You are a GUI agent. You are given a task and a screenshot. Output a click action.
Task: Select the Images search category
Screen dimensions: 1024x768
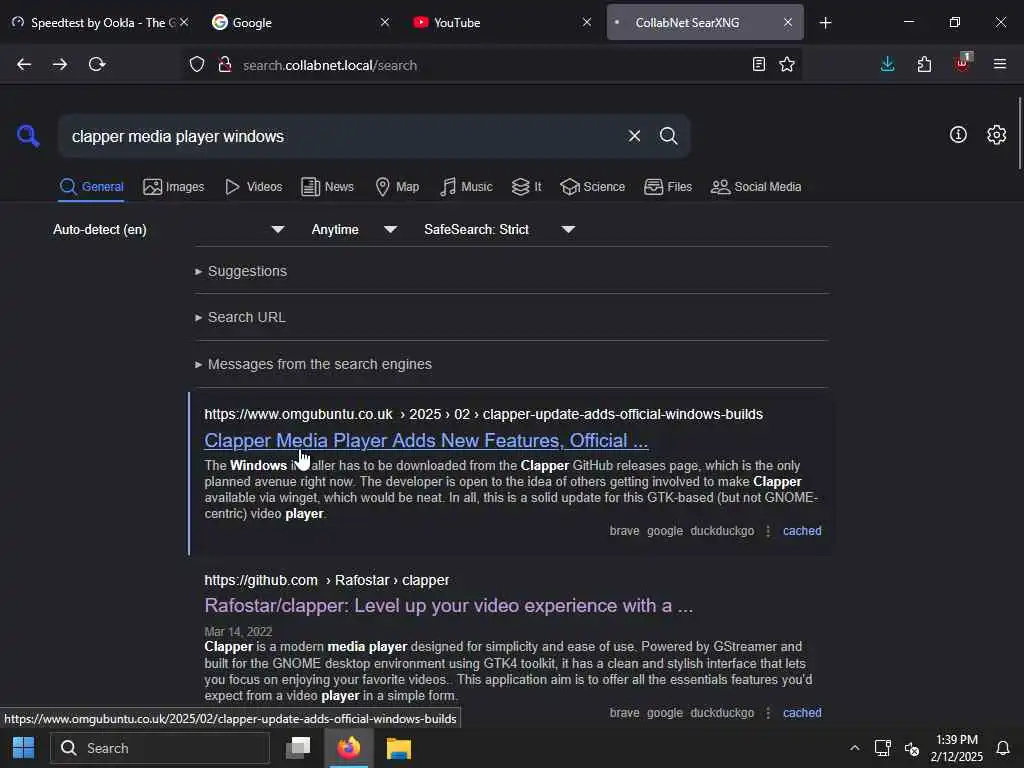click(174, 187)
